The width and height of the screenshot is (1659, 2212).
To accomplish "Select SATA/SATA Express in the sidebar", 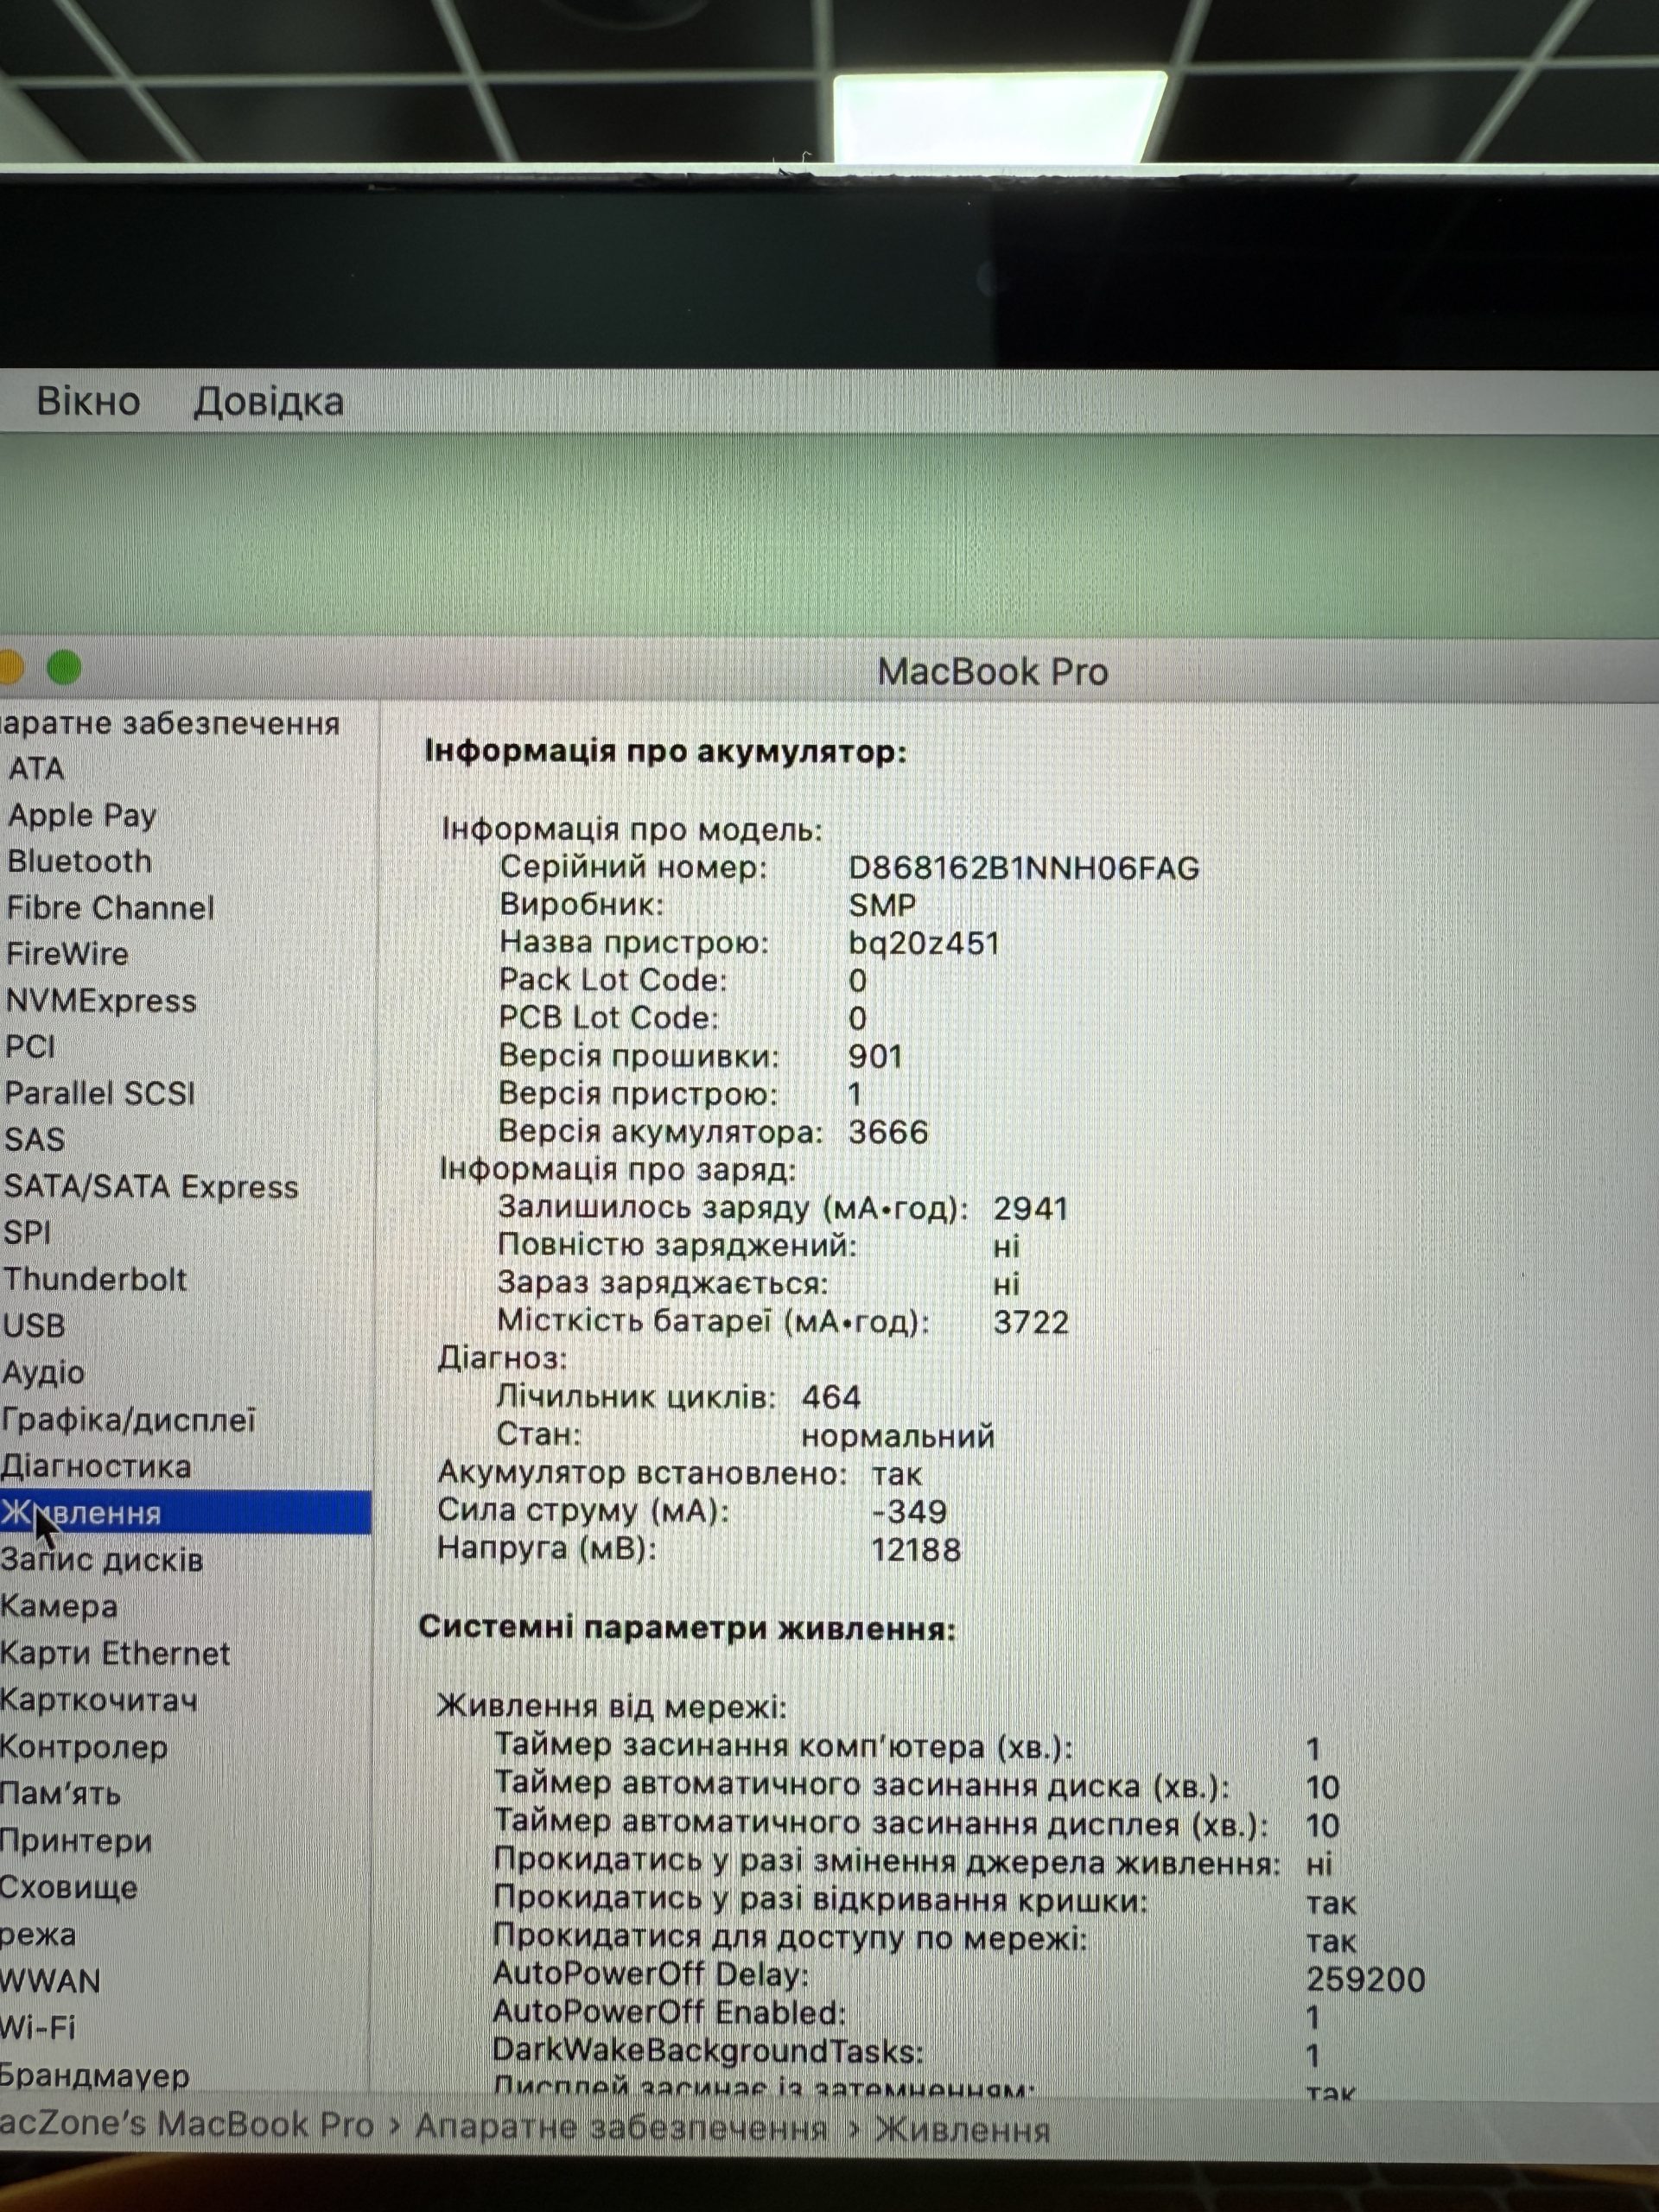I will (x=151, y=1187).
